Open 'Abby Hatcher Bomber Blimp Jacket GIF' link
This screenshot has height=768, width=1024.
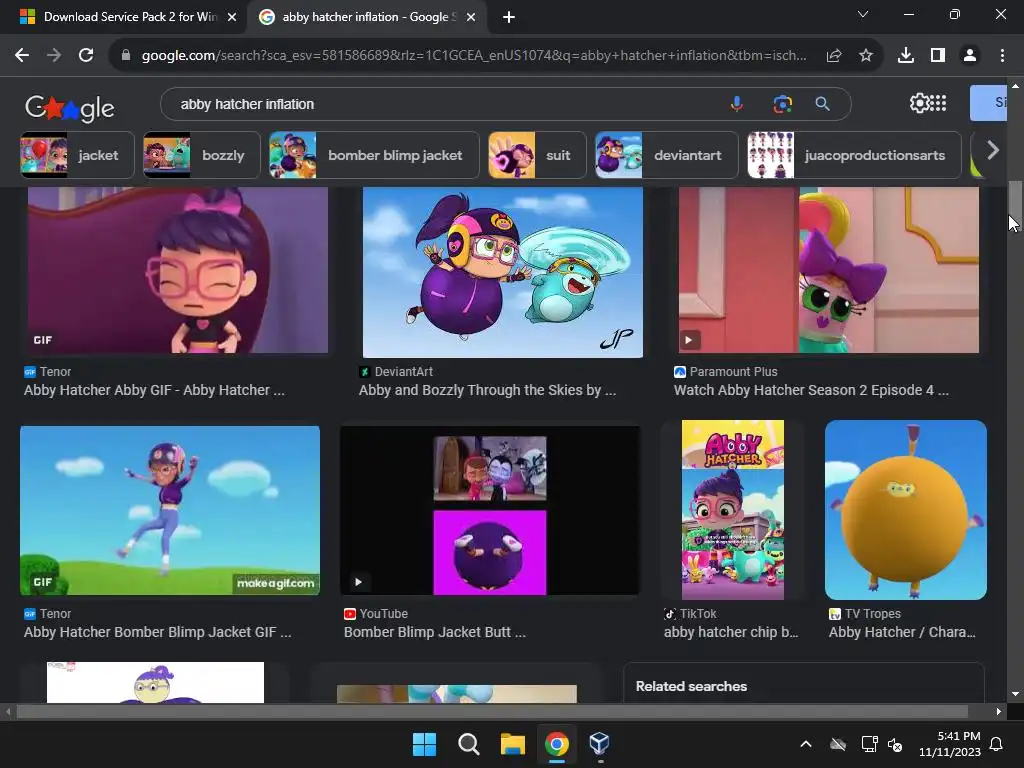click(x=157, y=632)
